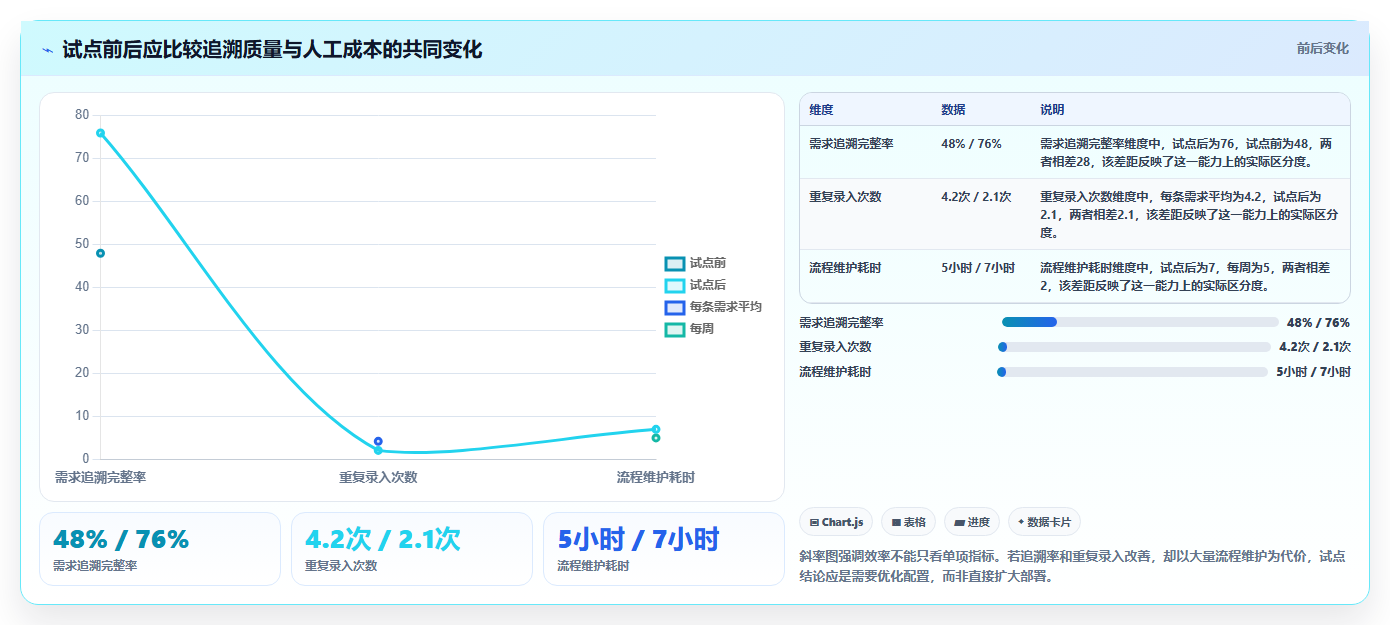Click the sparkle icon in 数据卡片 tag

1021,522
